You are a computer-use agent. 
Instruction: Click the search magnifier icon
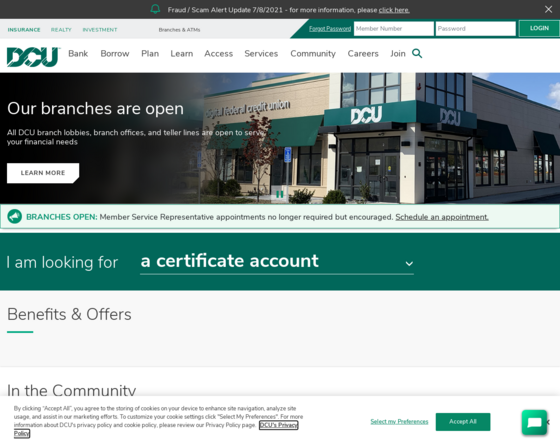coord(417,54)
